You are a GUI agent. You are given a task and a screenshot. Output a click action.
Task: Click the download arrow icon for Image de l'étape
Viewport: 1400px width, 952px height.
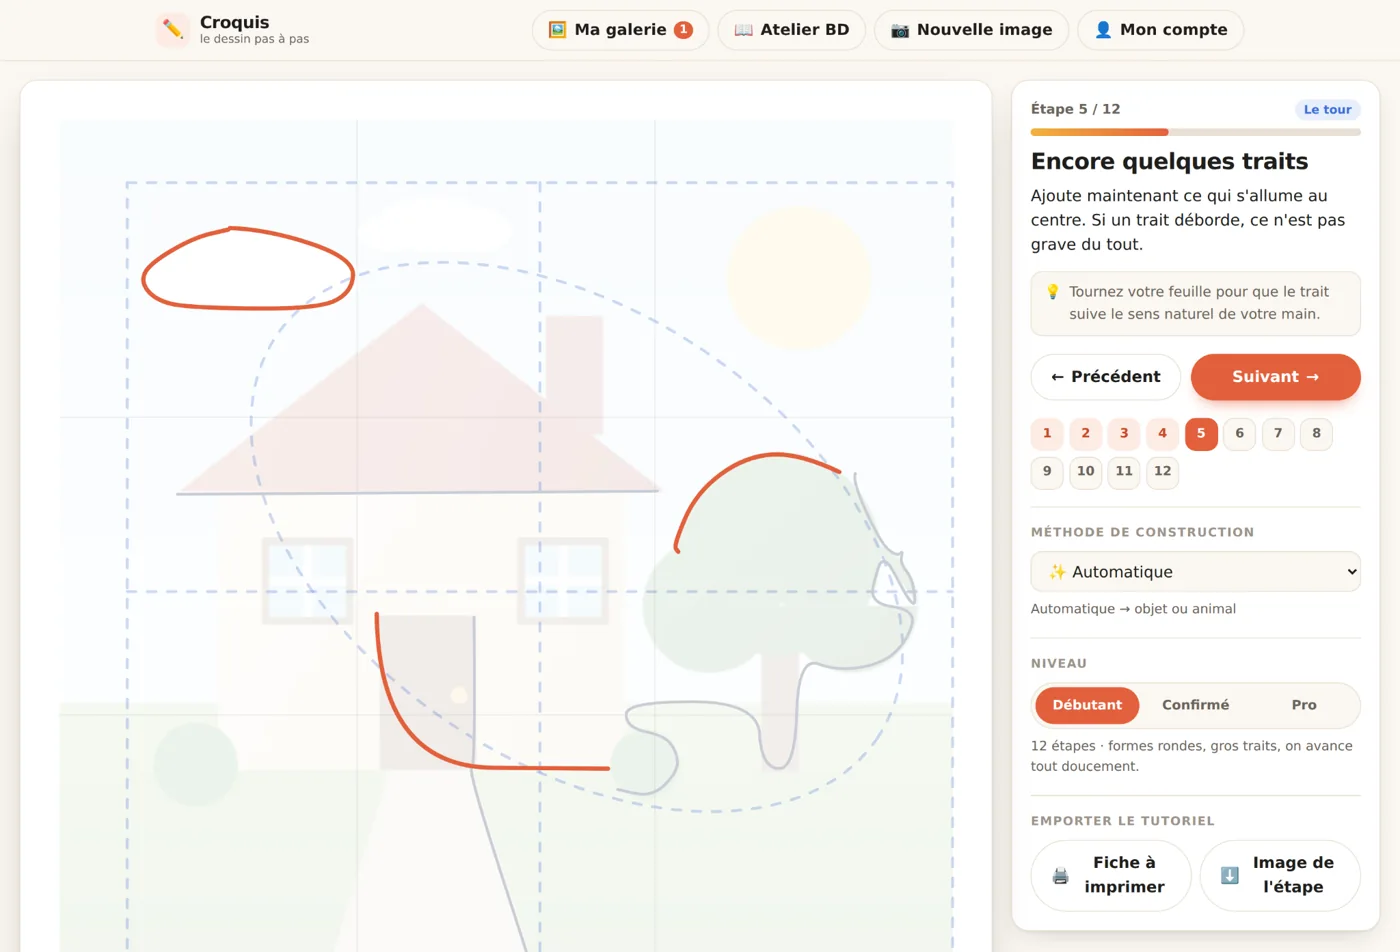coord(1229,876)
